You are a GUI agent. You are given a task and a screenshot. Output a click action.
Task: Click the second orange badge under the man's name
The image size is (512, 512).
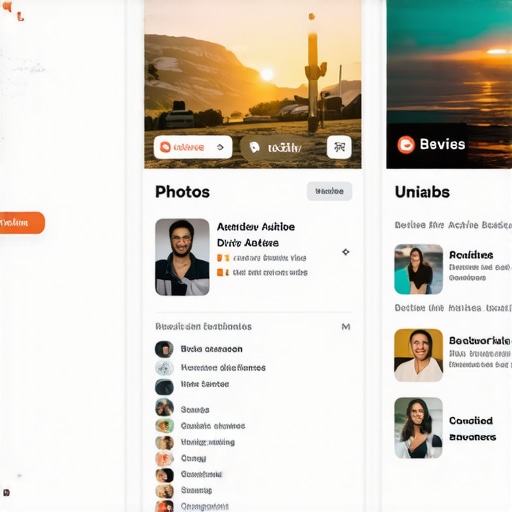click(223, 272)
